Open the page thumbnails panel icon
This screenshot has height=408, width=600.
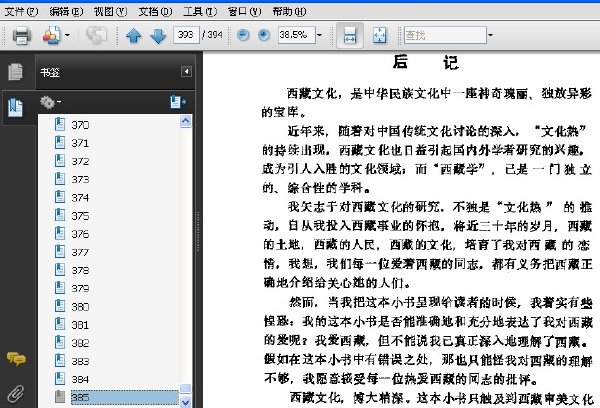(x=15, y=72)
